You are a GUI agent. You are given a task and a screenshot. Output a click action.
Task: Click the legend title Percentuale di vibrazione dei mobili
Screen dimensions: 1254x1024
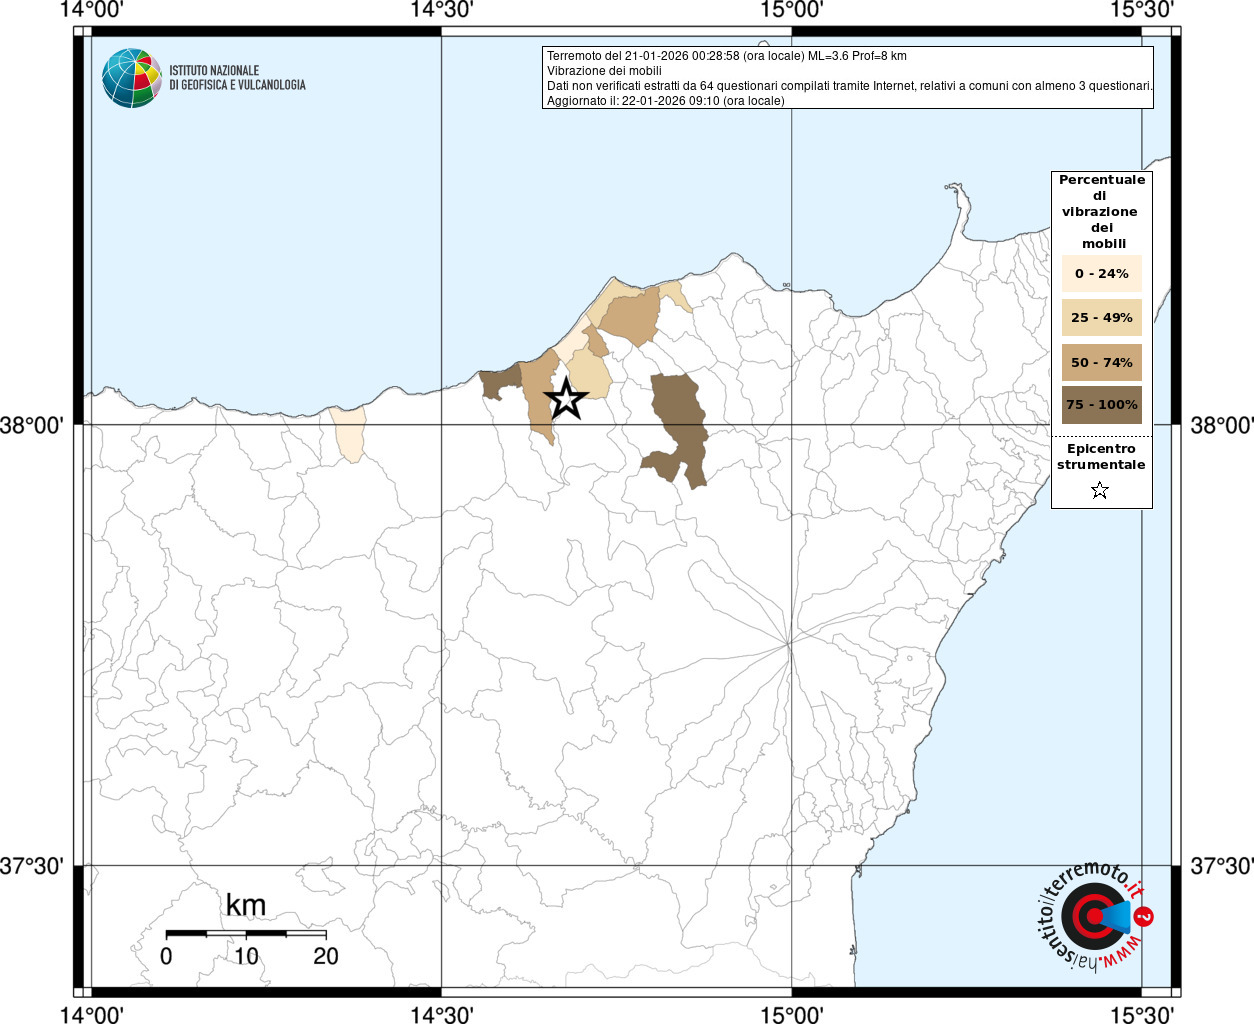(x=1102, y=211)
